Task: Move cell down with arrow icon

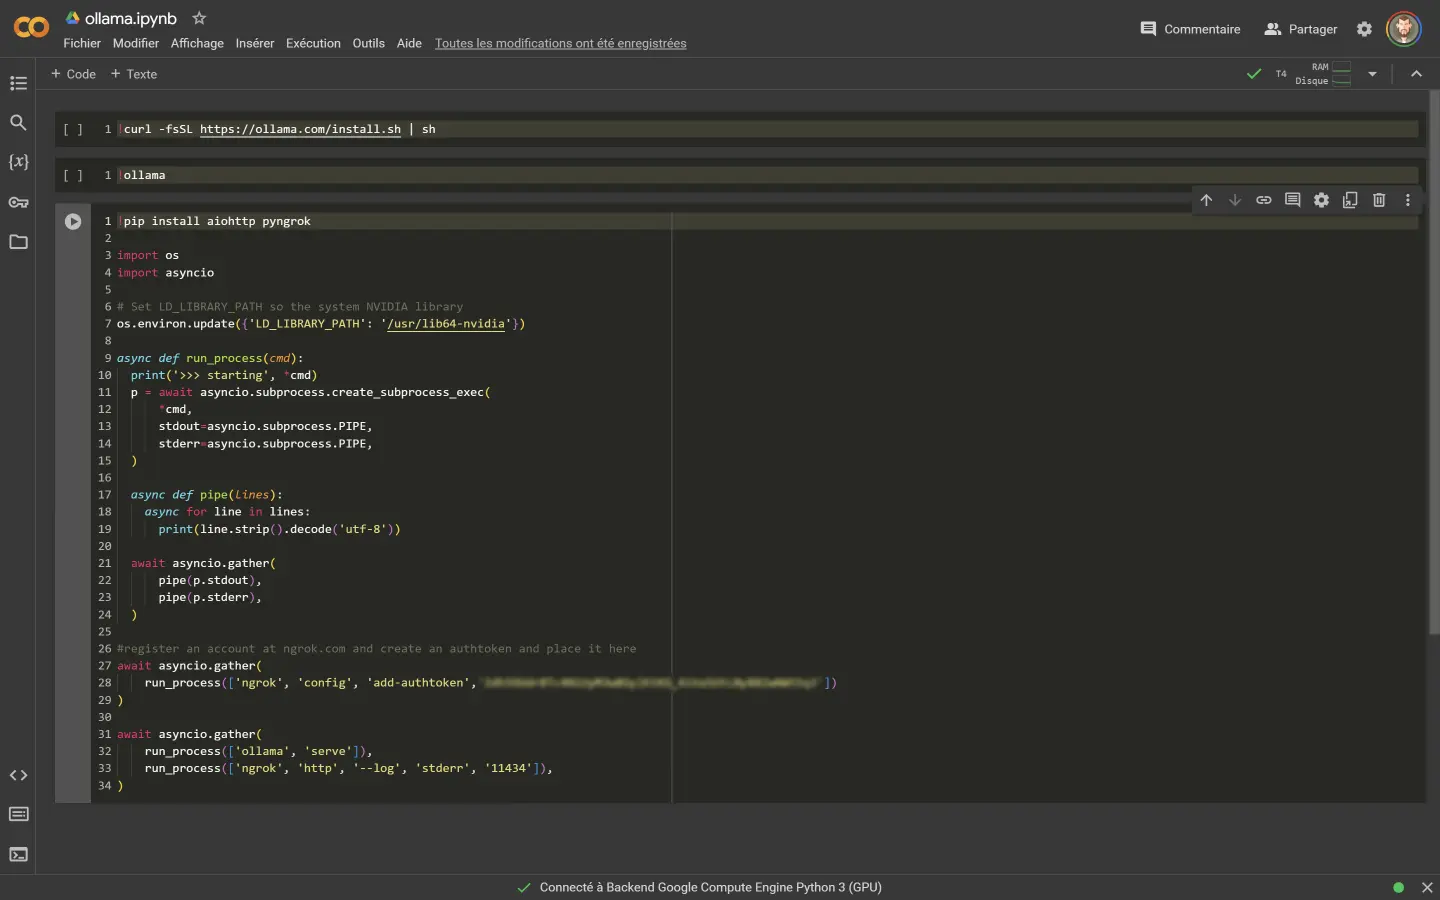Action: click(x=1235, y=200)
